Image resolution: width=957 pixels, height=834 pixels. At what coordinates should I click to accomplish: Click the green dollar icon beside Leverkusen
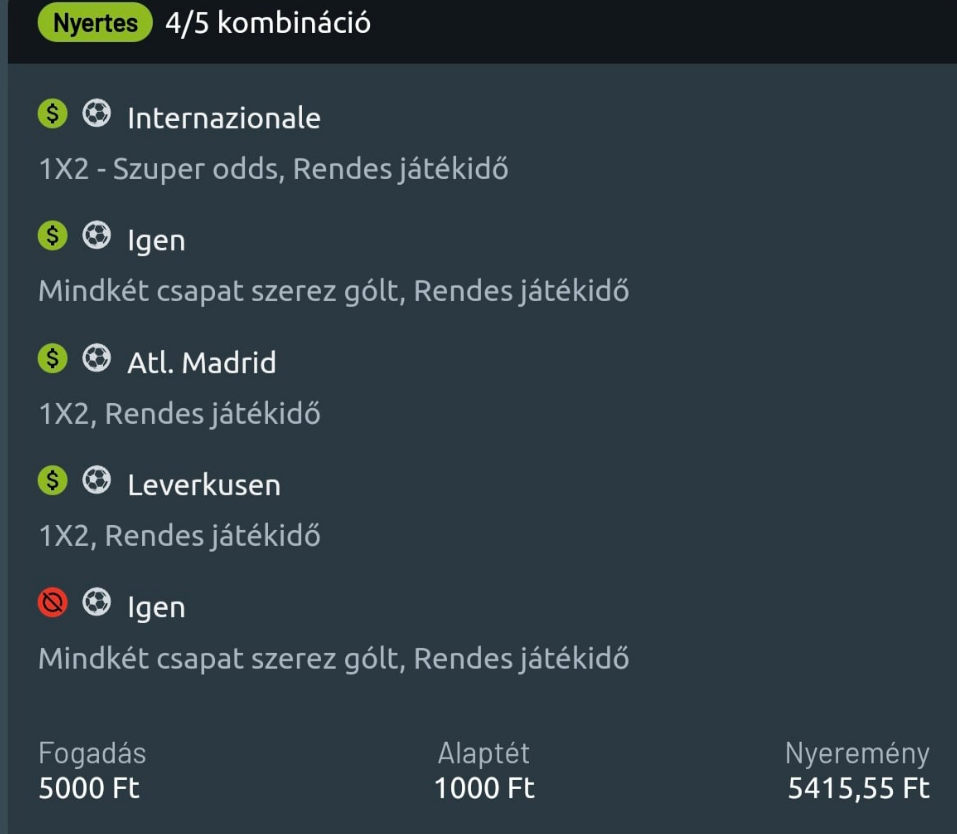(x=52, y=481)
